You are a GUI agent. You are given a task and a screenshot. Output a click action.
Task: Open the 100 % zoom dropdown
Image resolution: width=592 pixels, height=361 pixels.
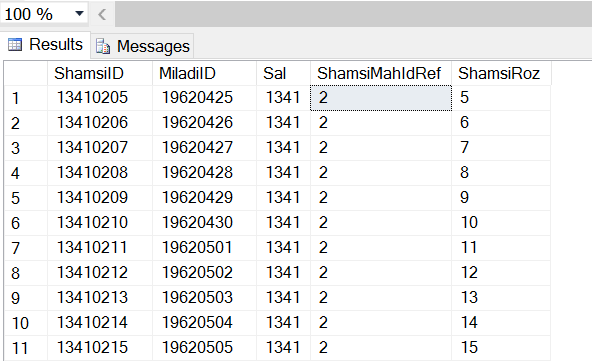pyautogui.click(x=79, y=14)
